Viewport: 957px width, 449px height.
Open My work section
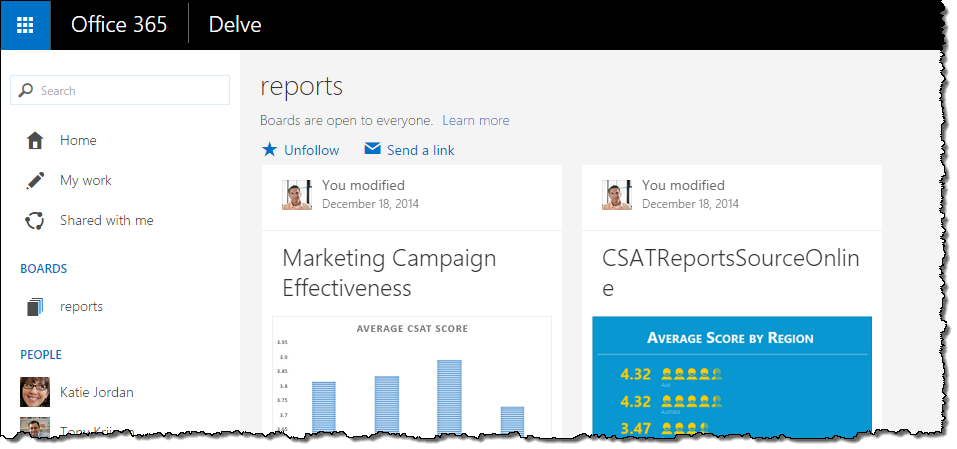[85, 181]
